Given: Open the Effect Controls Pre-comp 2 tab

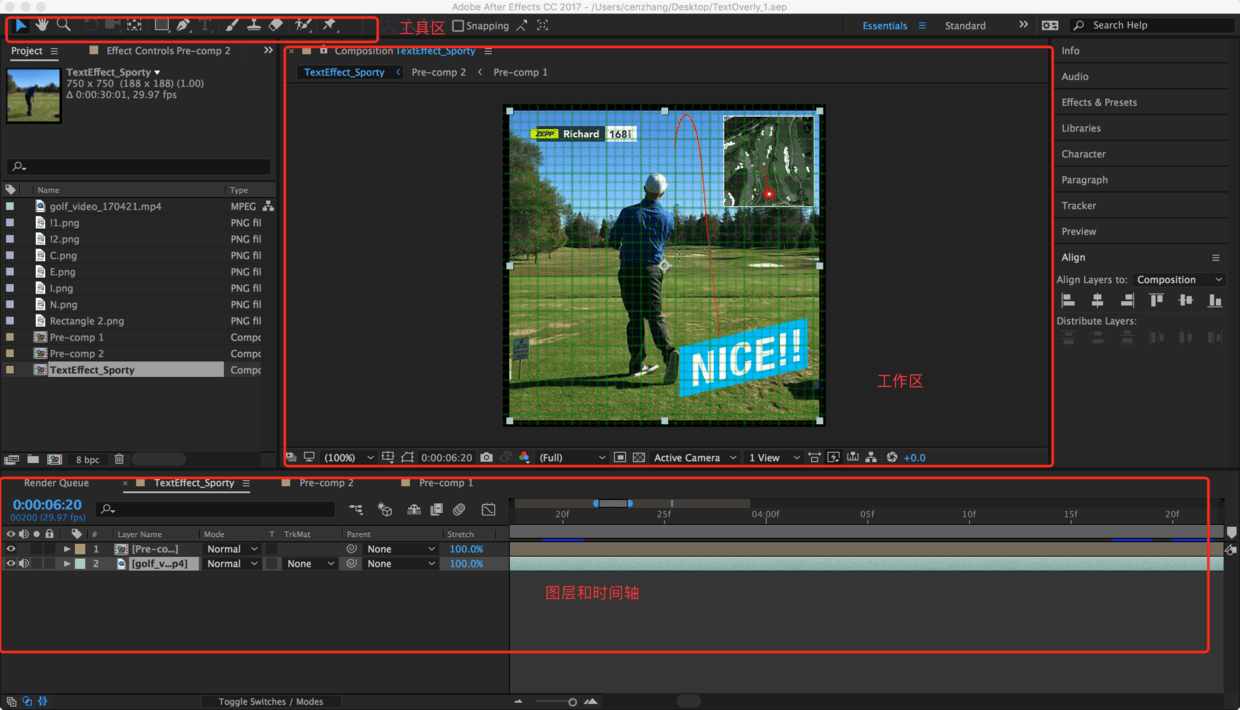Looking at the screenshot, I should pos(167,51).
